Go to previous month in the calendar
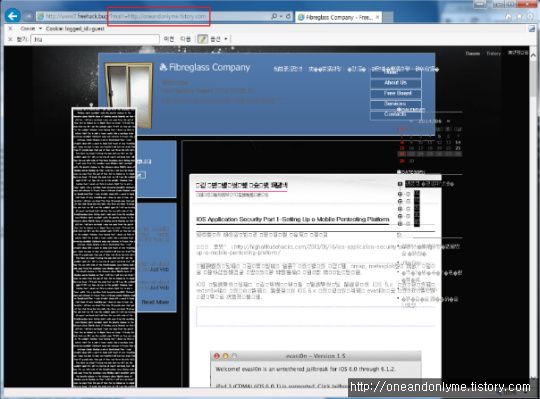This screenshot has width=540, height=399. (x=411, y=121)
